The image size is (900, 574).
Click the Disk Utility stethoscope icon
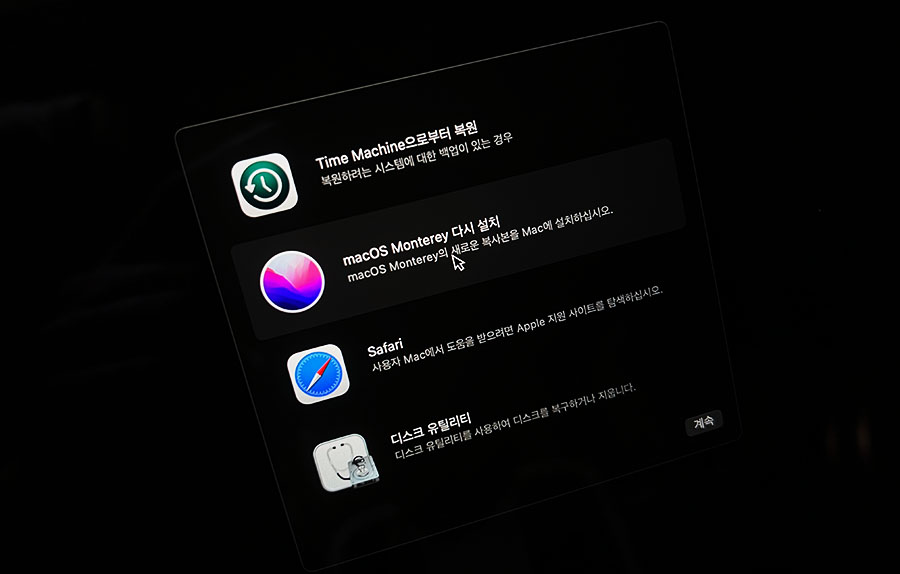pyautogui.click(x=346, y=463)
